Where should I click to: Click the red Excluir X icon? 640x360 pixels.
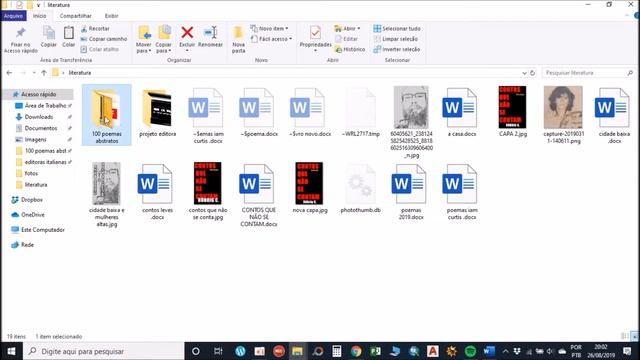click(187, 33)
